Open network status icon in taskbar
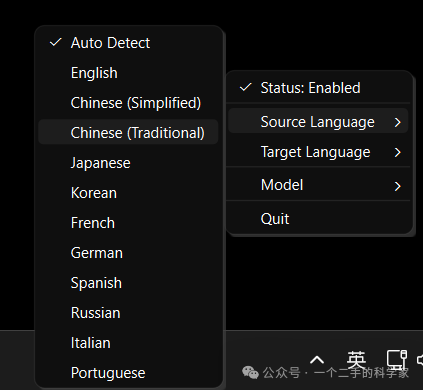 [x=397, y=360]
